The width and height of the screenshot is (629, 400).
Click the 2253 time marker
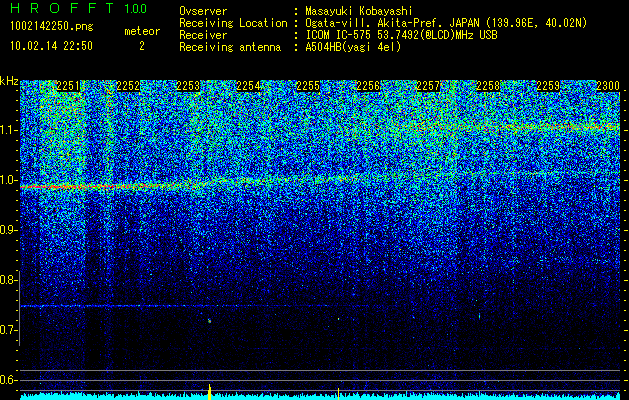click(188, 86)
